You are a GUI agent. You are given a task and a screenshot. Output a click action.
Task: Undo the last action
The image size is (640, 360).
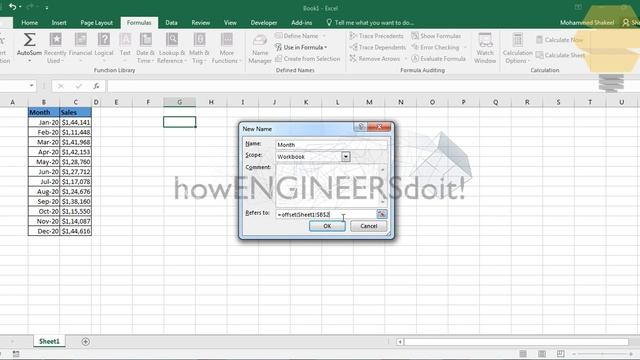[13, 7]
